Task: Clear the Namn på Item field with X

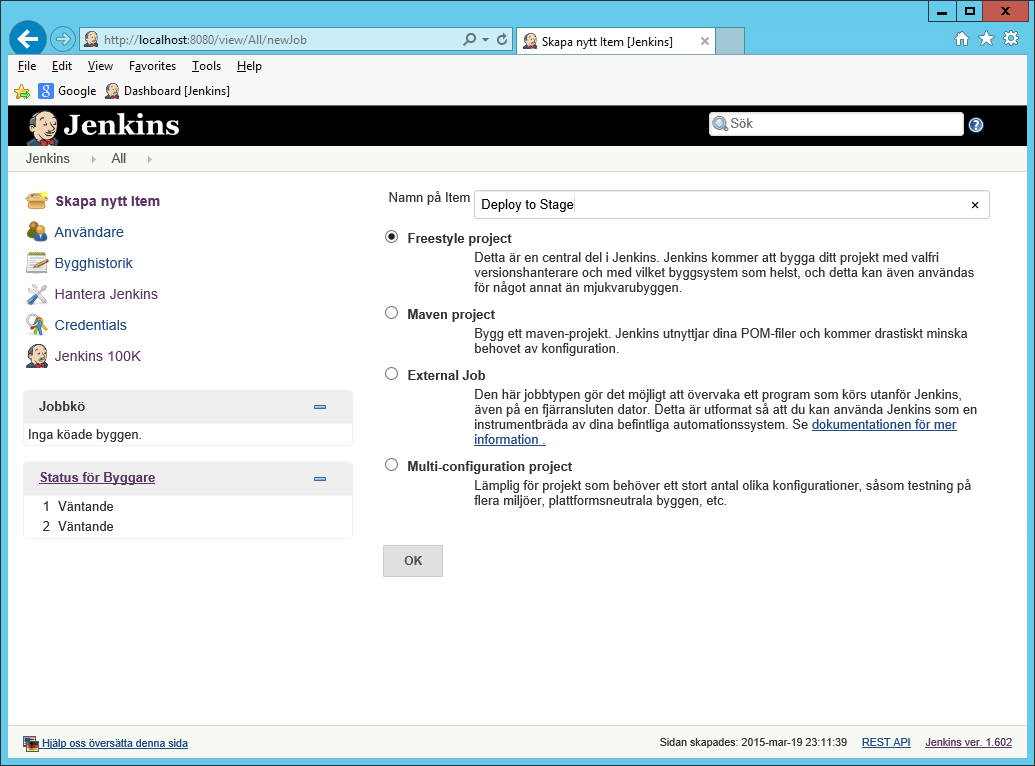Action: coord(975,205)
